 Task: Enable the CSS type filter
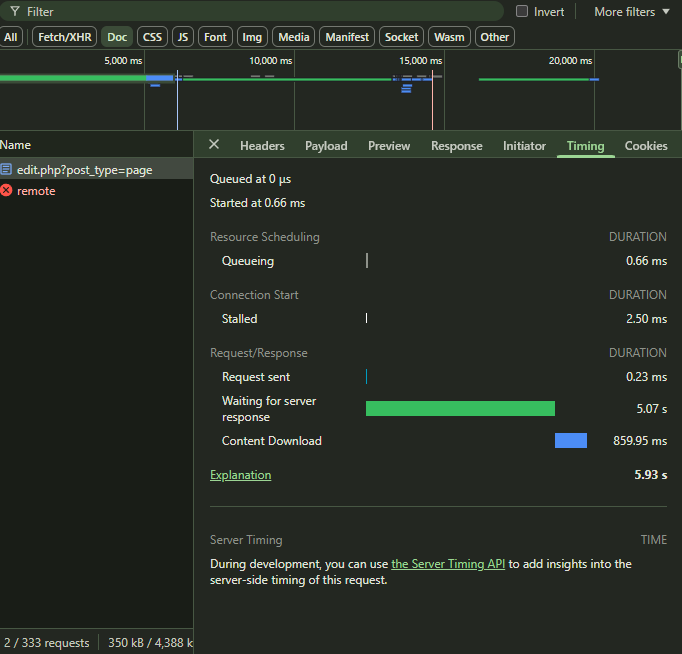tap(152, 37)
